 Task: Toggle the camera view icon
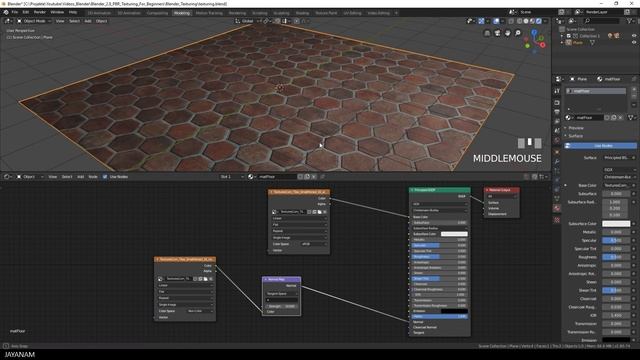click(498, 33)
